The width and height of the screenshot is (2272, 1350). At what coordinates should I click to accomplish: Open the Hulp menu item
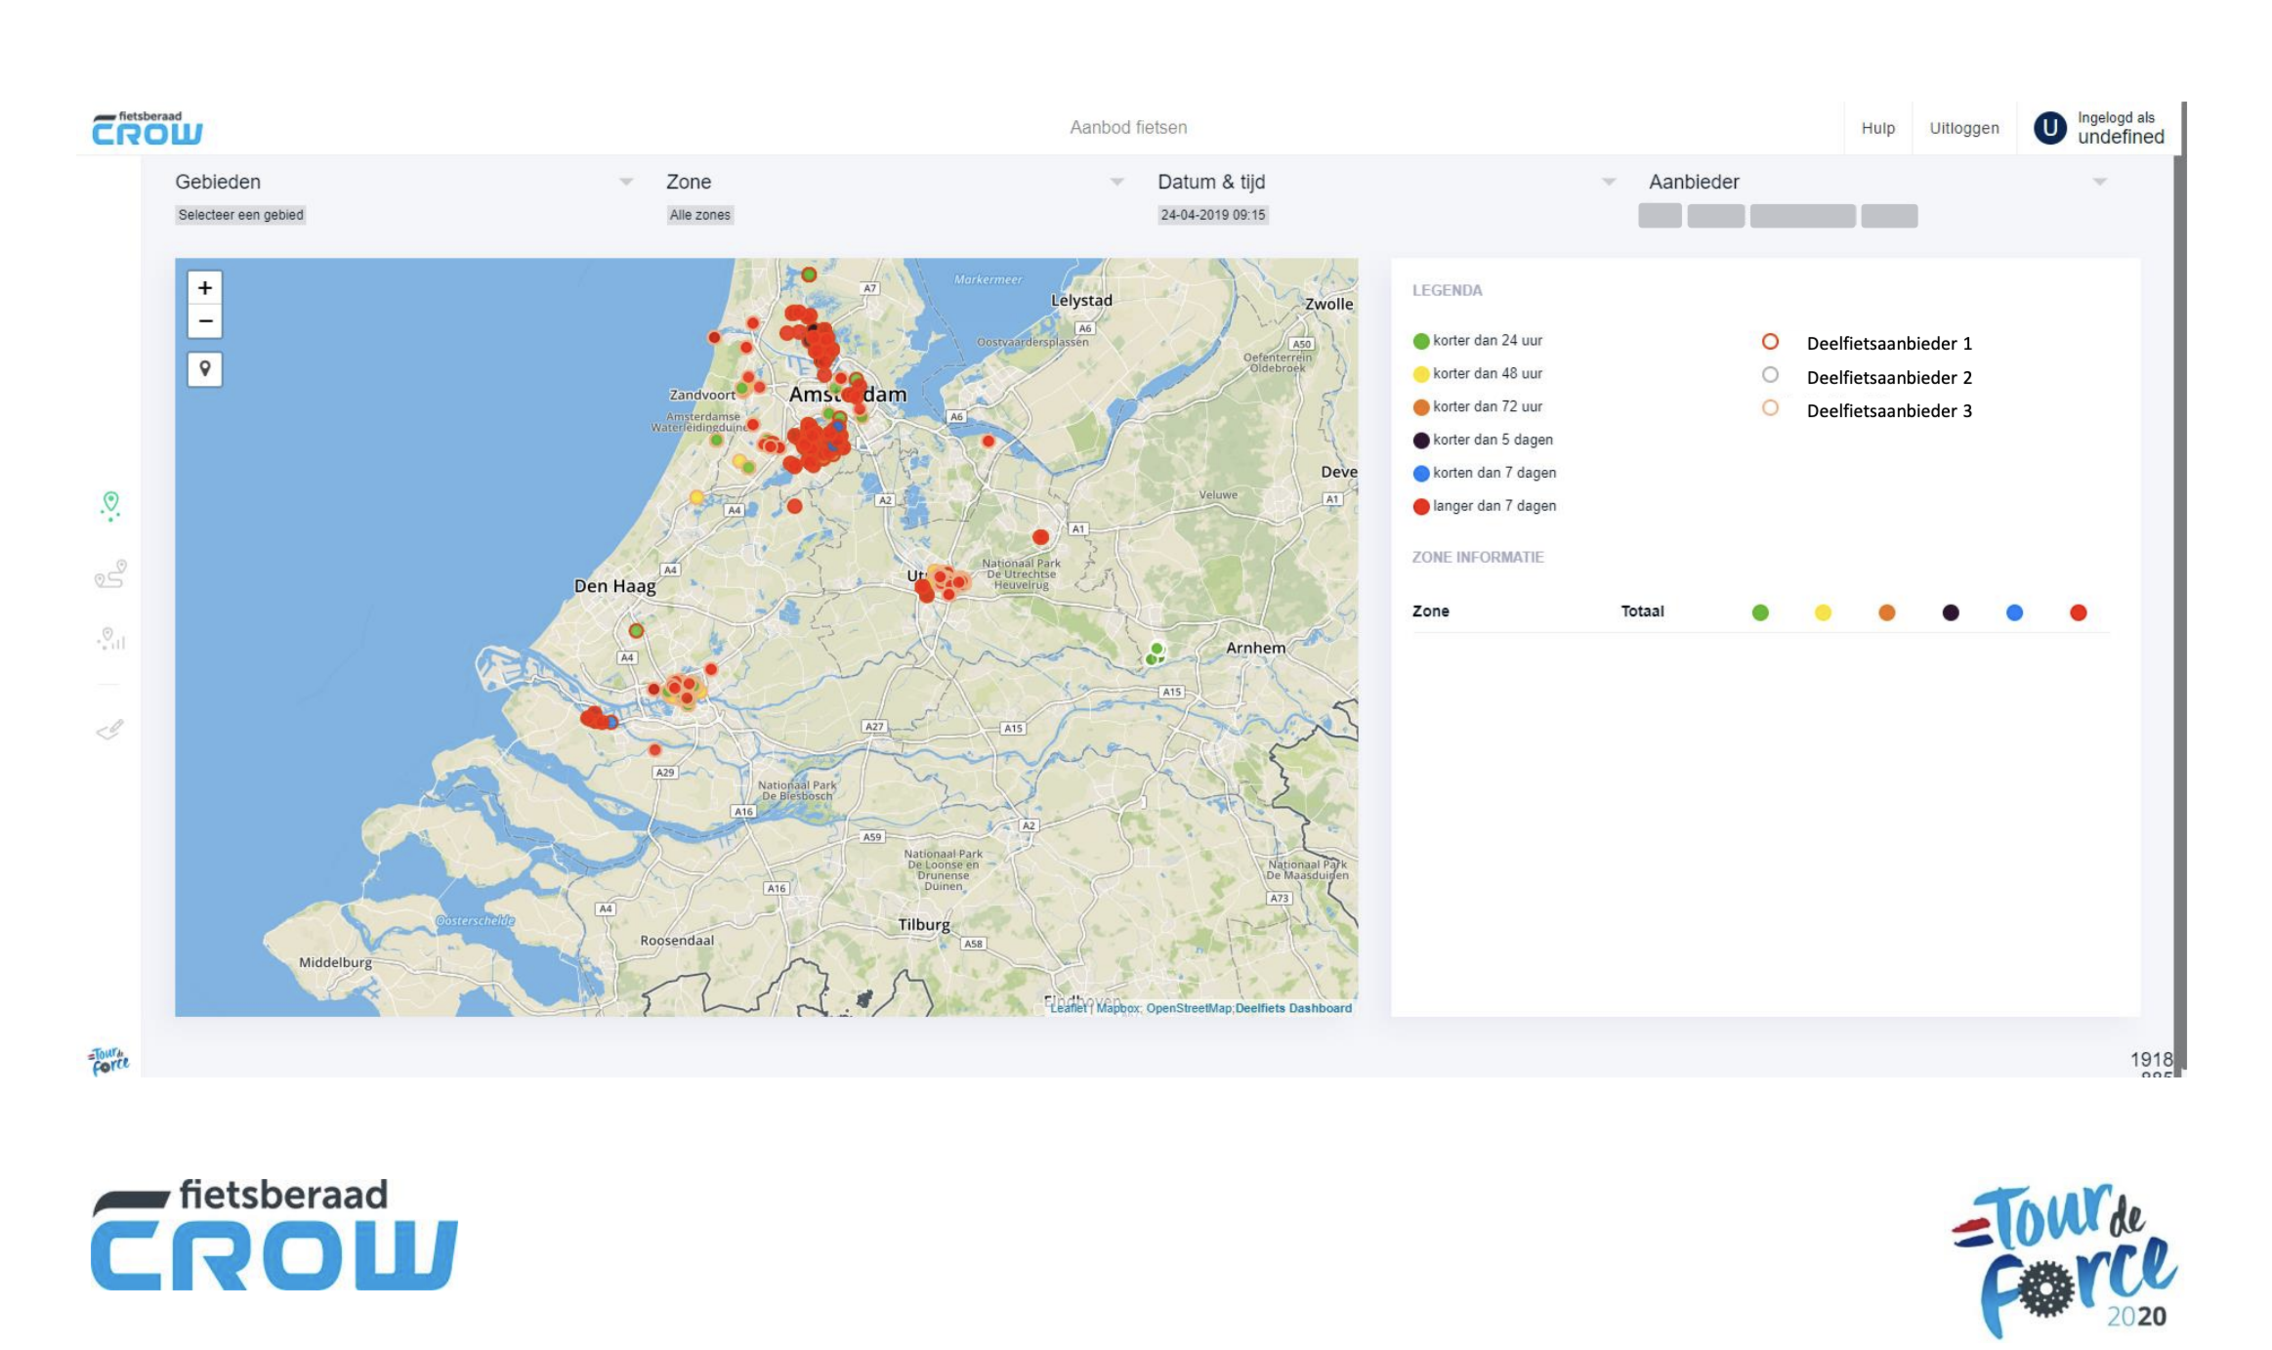pyautogui.click(x=1877, y=128)
